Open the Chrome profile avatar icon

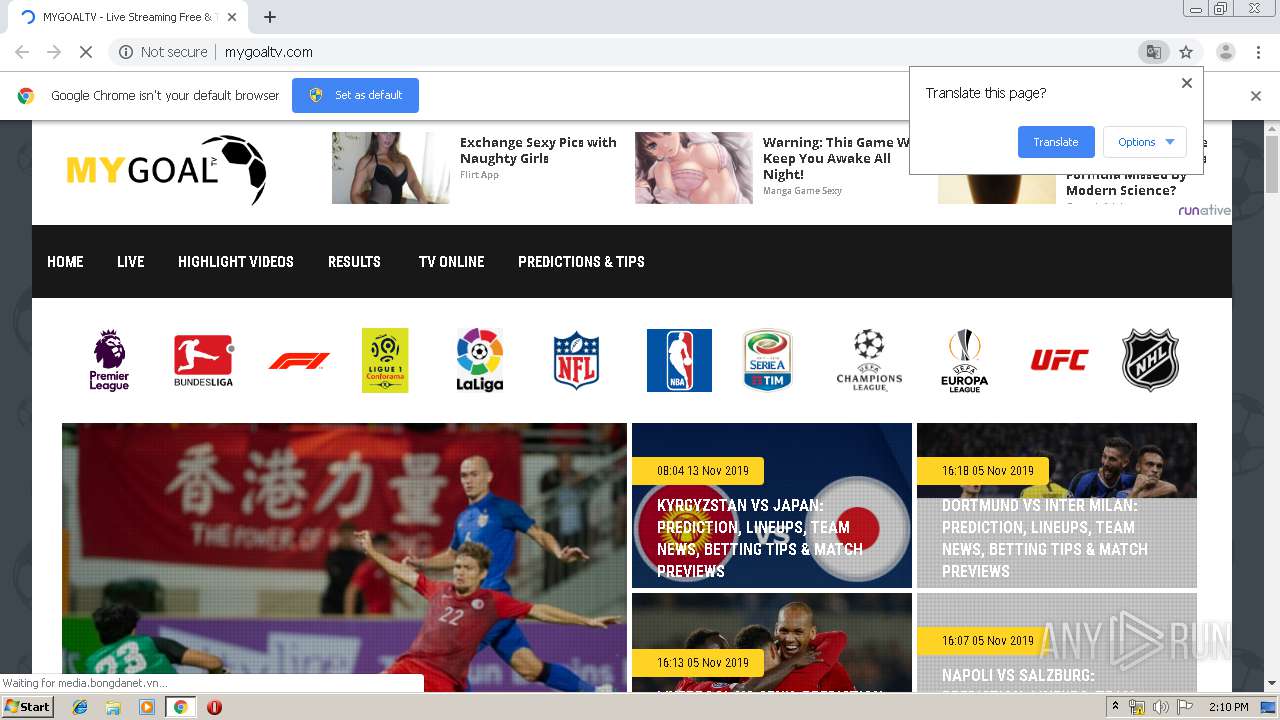[x=1226, y=52]
